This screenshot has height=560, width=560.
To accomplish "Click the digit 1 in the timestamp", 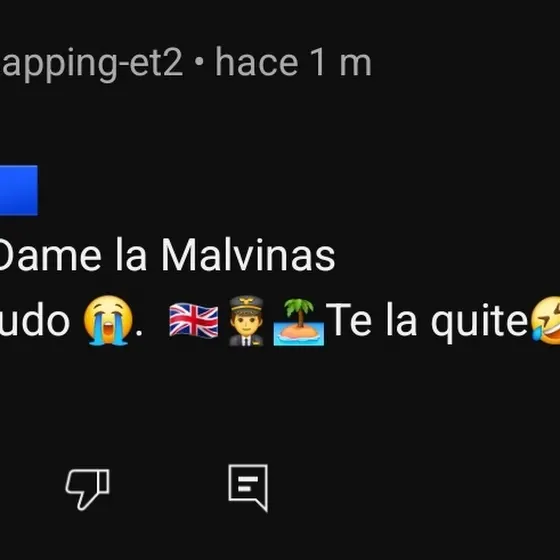I will 318,62.
